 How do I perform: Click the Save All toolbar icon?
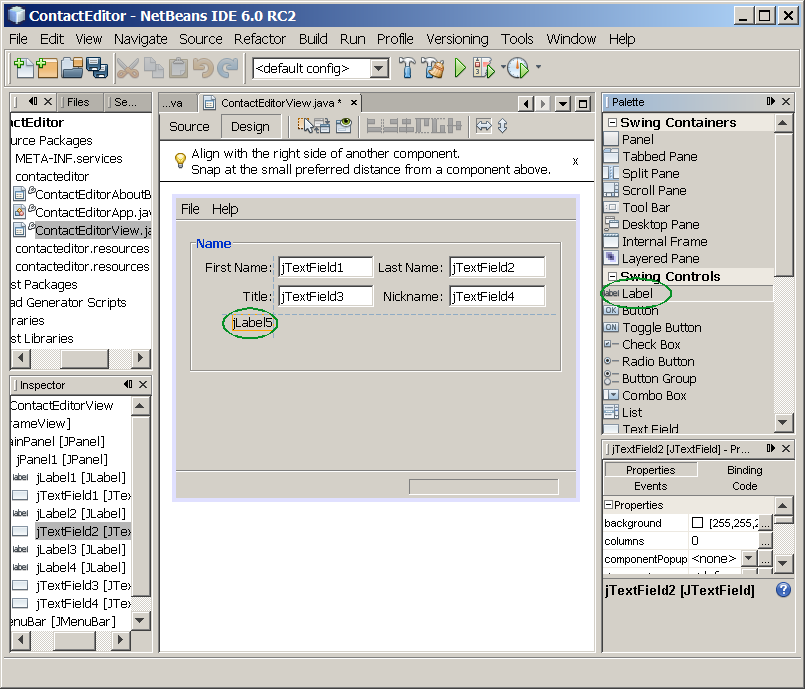pos(97,68)
